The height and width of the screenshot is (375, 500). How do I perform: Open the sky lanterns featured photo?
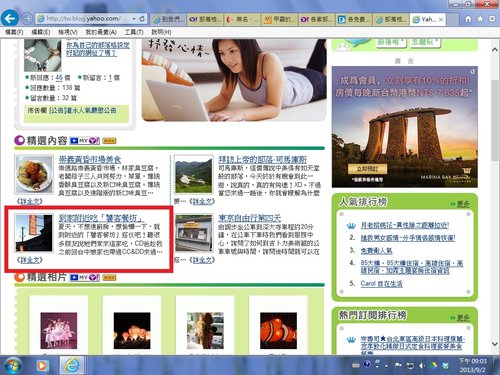132,330
